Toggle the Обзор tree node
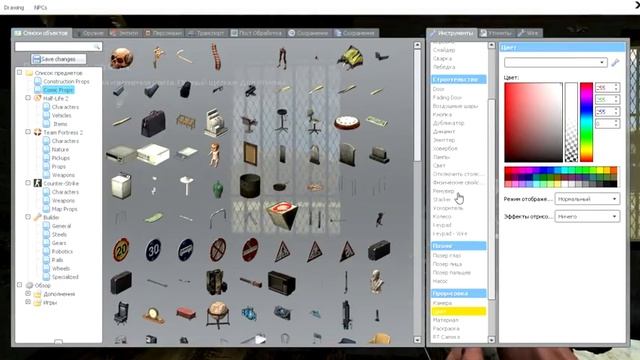The height and width of the screenshot is (360, 640). pyautogui.click(x=19, y=285)
